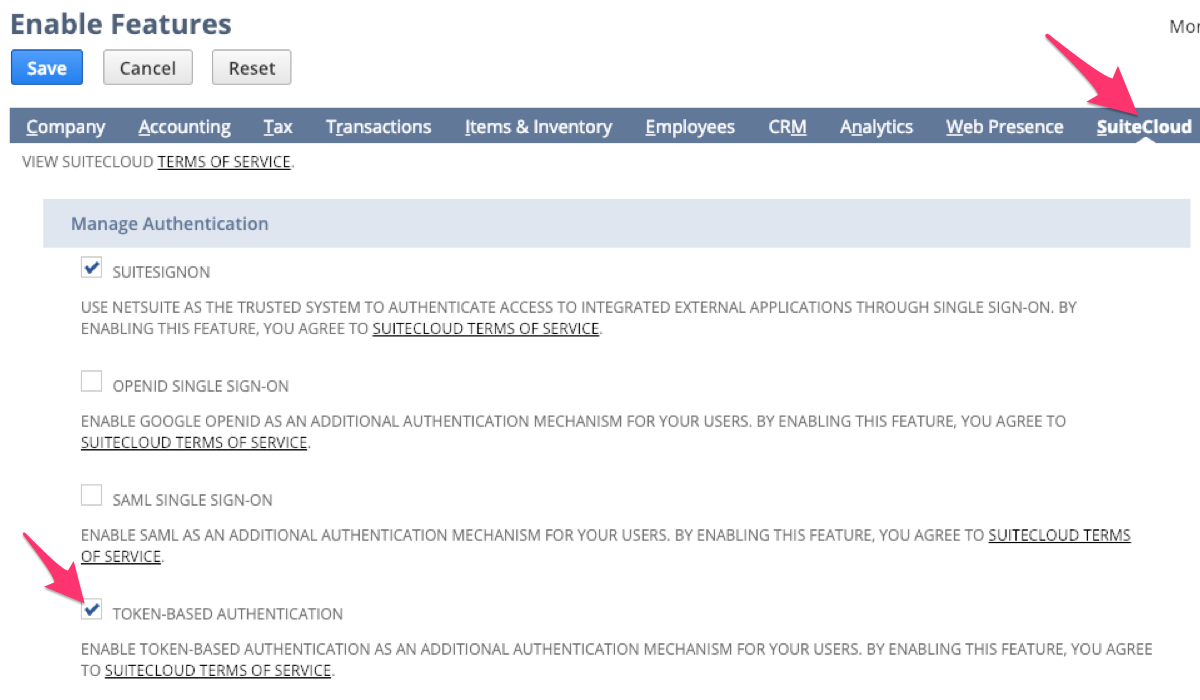
Task: Toggle Token-Based Authentication checkbox
Action: [x=91, y=609]
